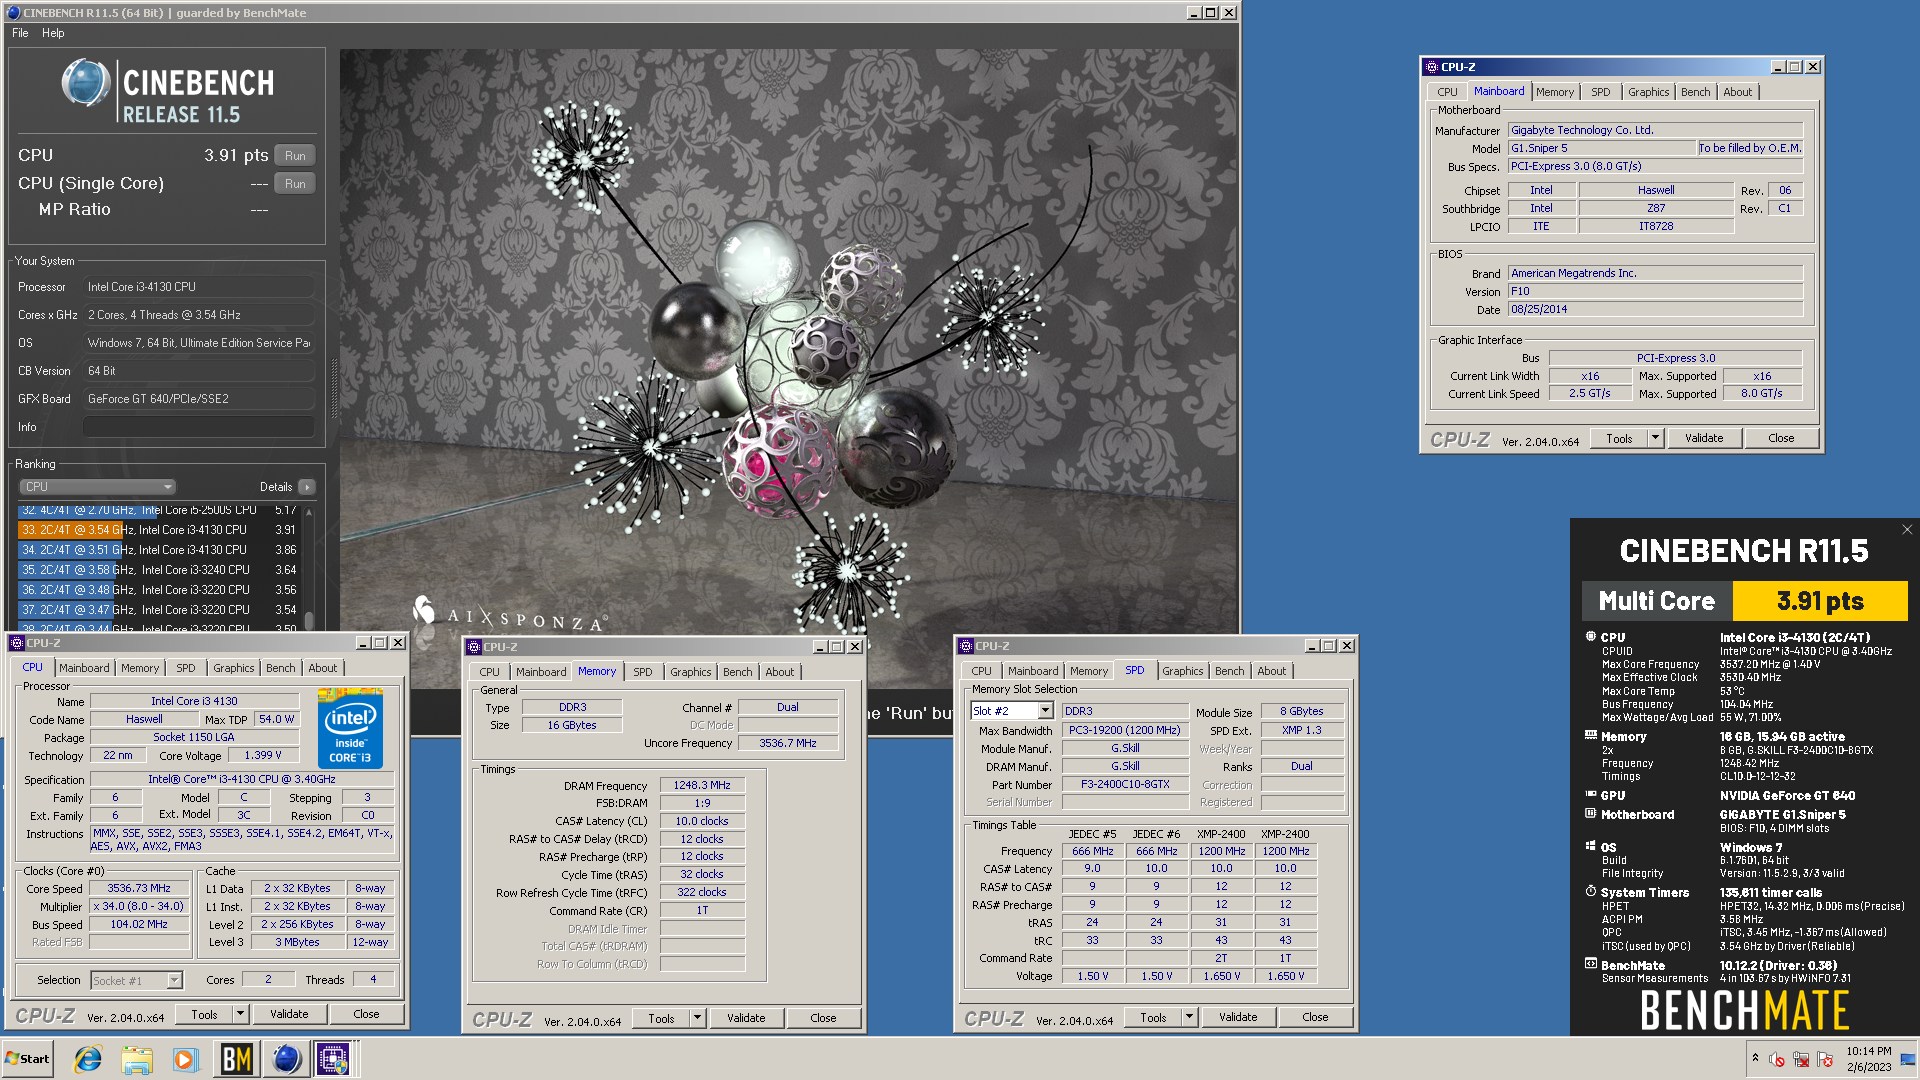Viewport: 1920px width, 1080px height.
Task: Click the empty Info field in Your System
Action: [x=198, y=427]
